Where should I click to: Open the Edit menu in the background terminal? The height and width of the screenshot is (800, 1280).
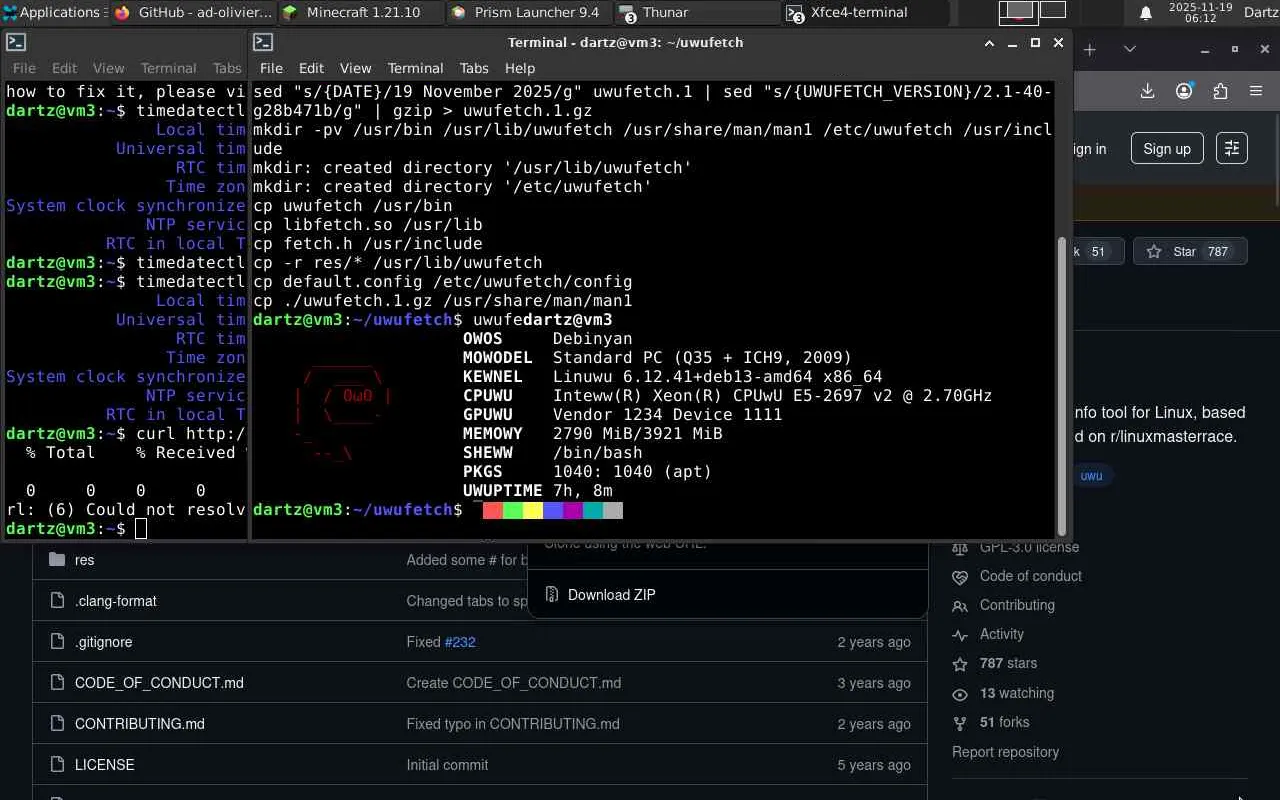tap(64, 68)
